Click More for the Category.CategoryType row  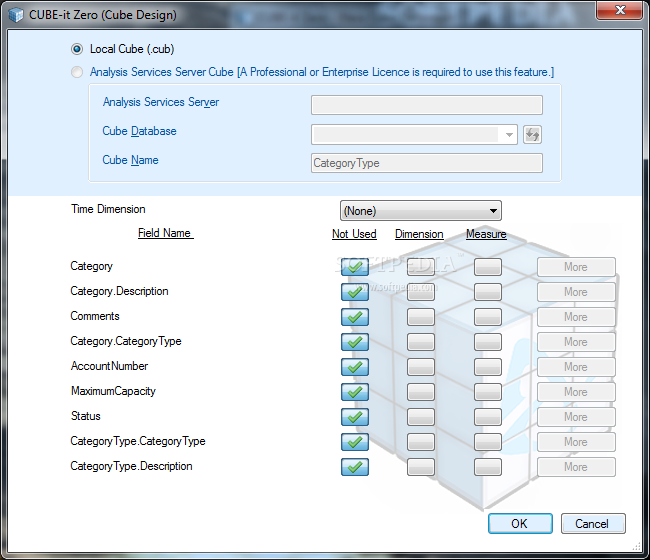[x=576, y=342]
